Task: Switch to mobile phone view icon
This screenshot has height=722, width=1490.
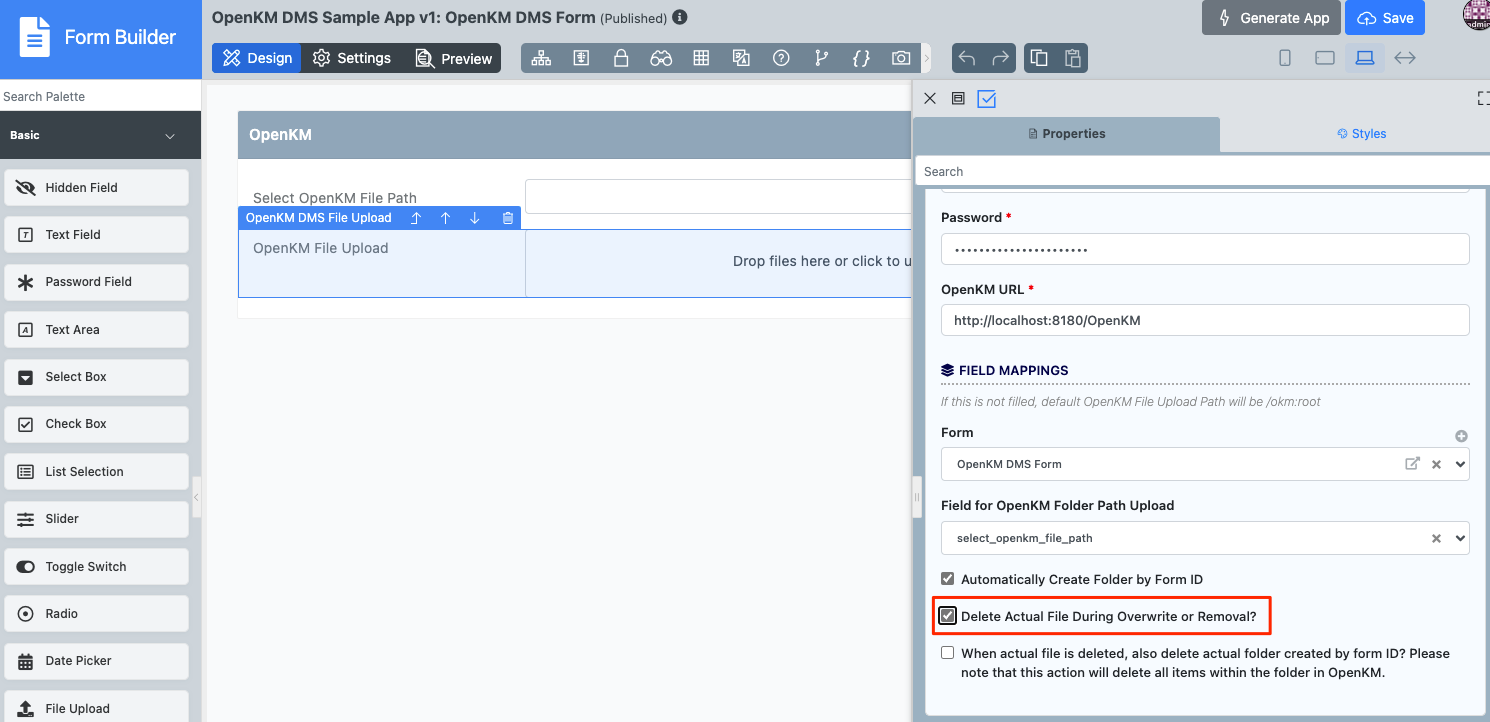Action: pyautogui.click(x=1285, y=58)
